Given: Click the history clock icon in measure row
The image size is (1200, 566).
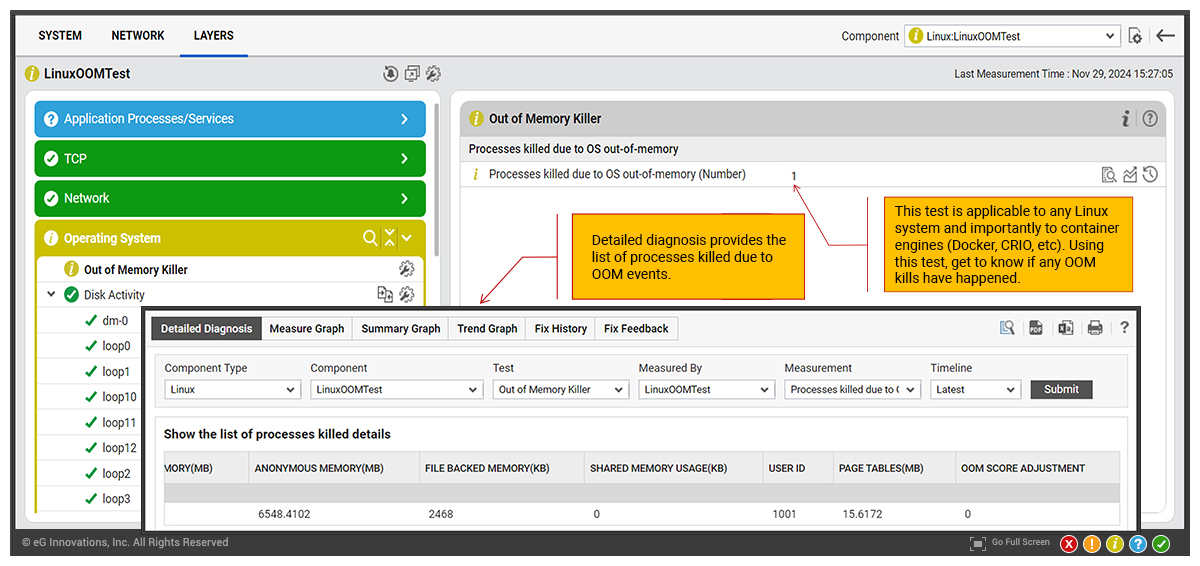Looking at the screenshot, I should pyautogui.click(x=1150, y=175).
